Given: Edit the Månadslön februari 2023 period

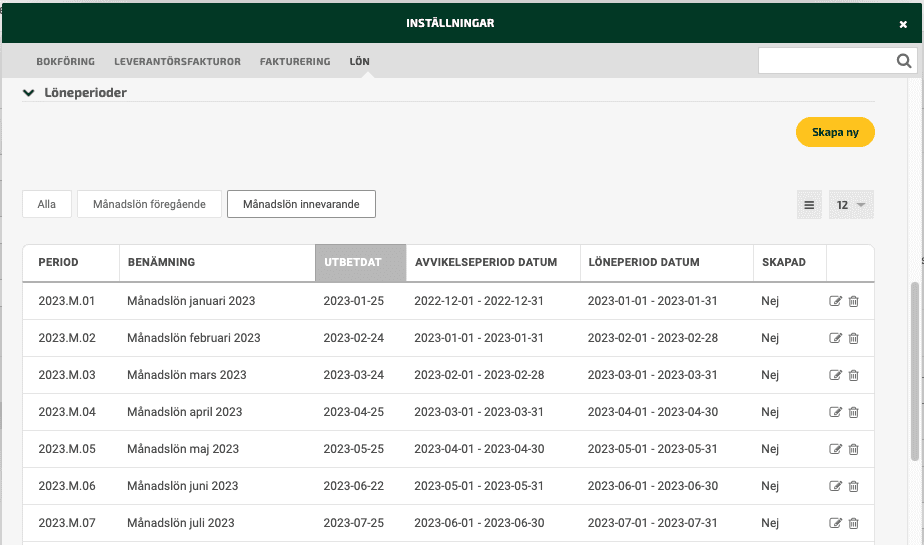Looking at the screenshot, I should (835, 338).
